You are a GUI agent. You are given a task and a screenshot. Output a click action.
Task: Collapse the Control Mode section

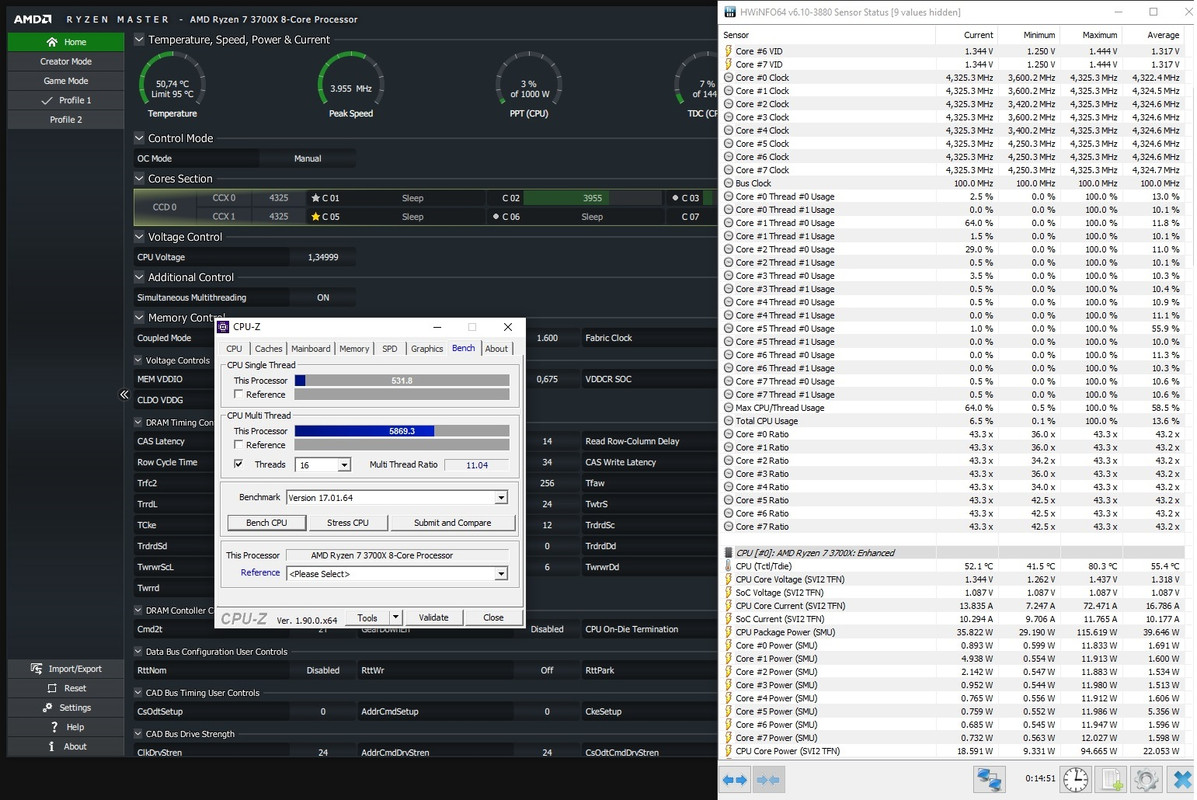[139, 138]
